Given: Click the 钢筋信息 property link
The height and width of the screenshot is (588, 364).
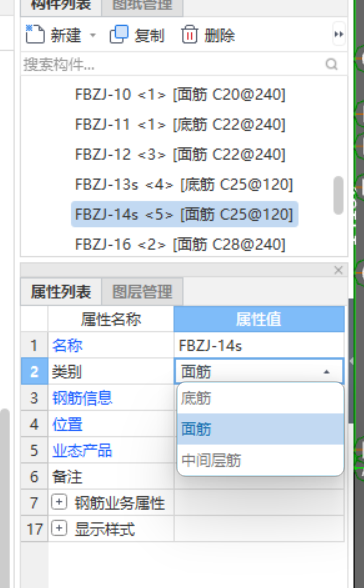Looking at the screenshot, I should pos(82,398).
